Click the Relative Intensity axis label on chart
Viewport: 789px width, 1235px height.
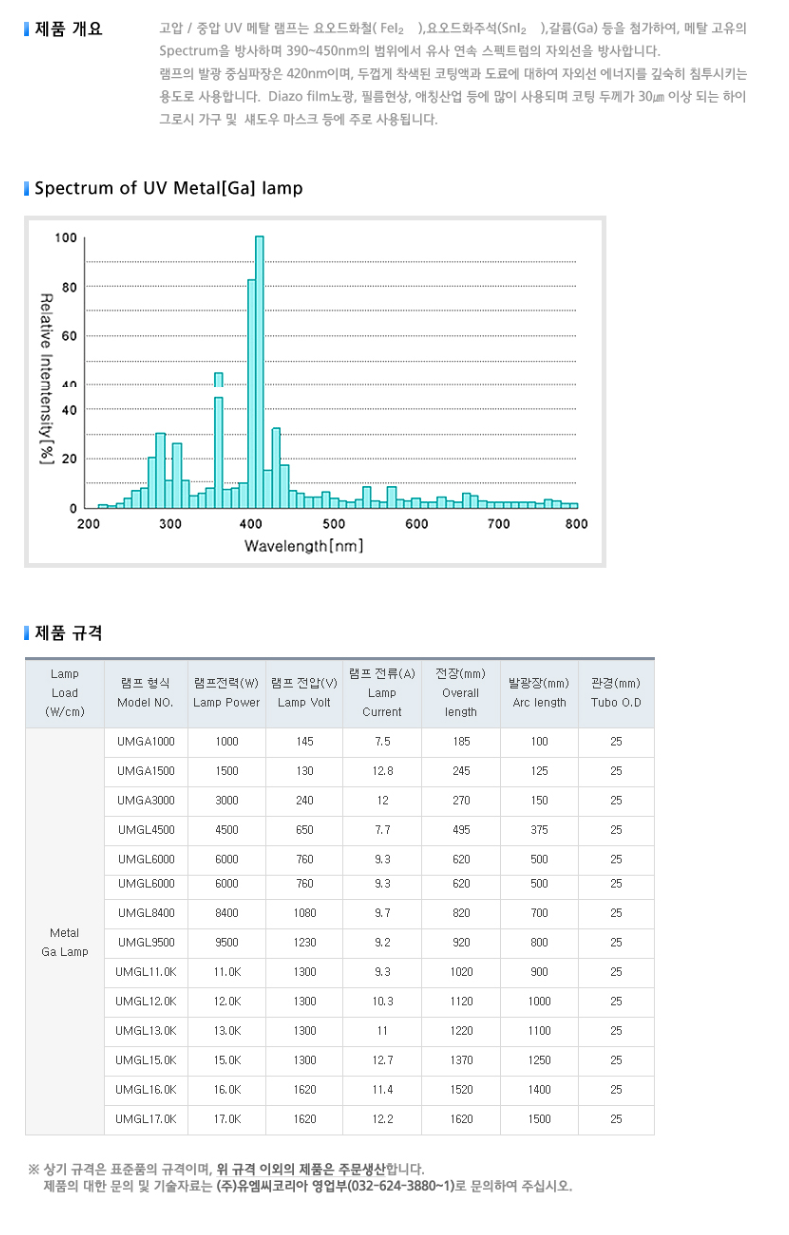tap(46, 380)
